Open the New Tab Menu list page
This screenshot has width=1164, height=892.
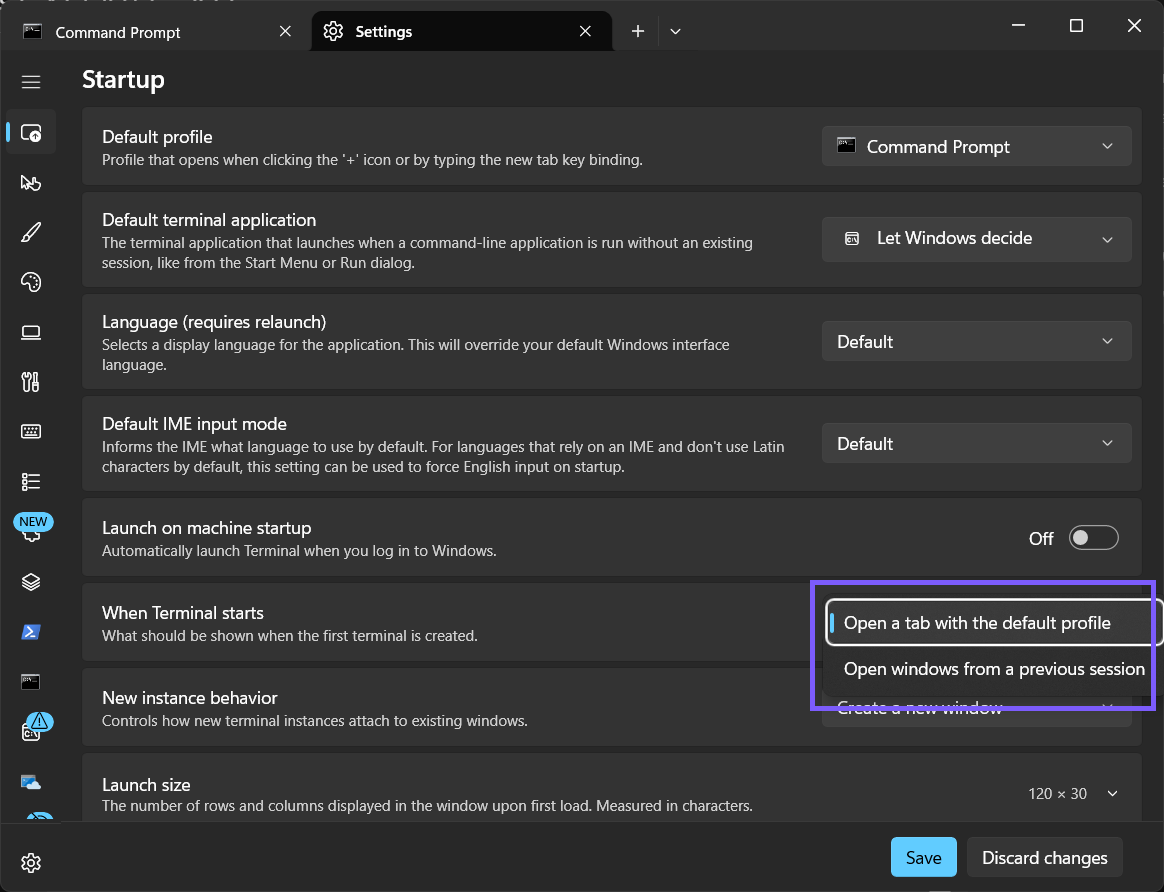point(30,482)
